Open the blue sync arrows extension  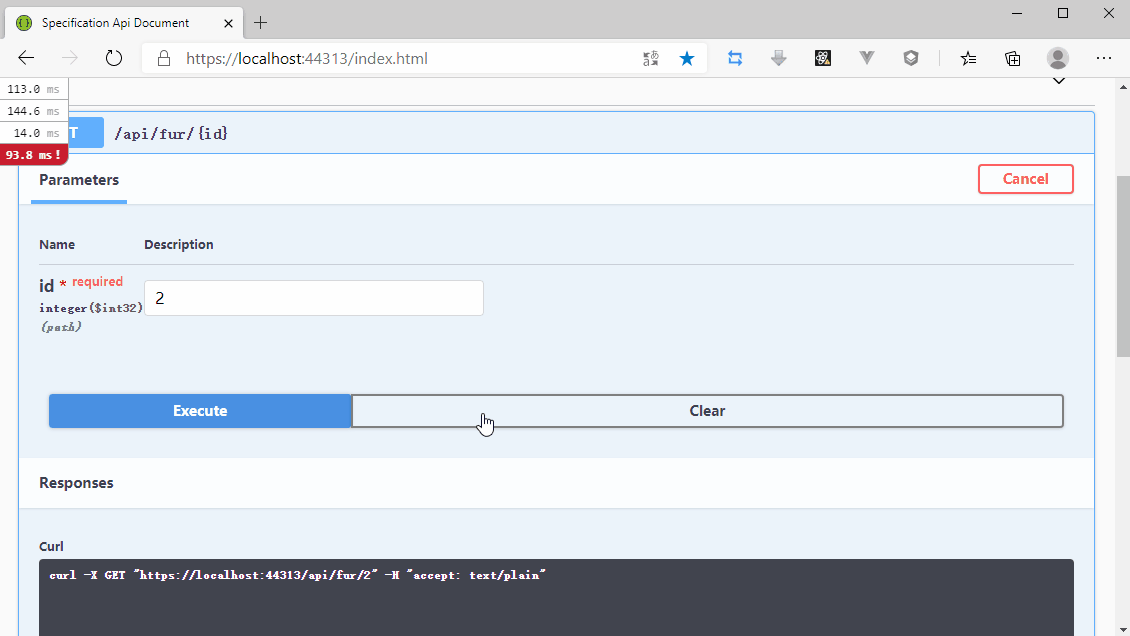point(735,59)
